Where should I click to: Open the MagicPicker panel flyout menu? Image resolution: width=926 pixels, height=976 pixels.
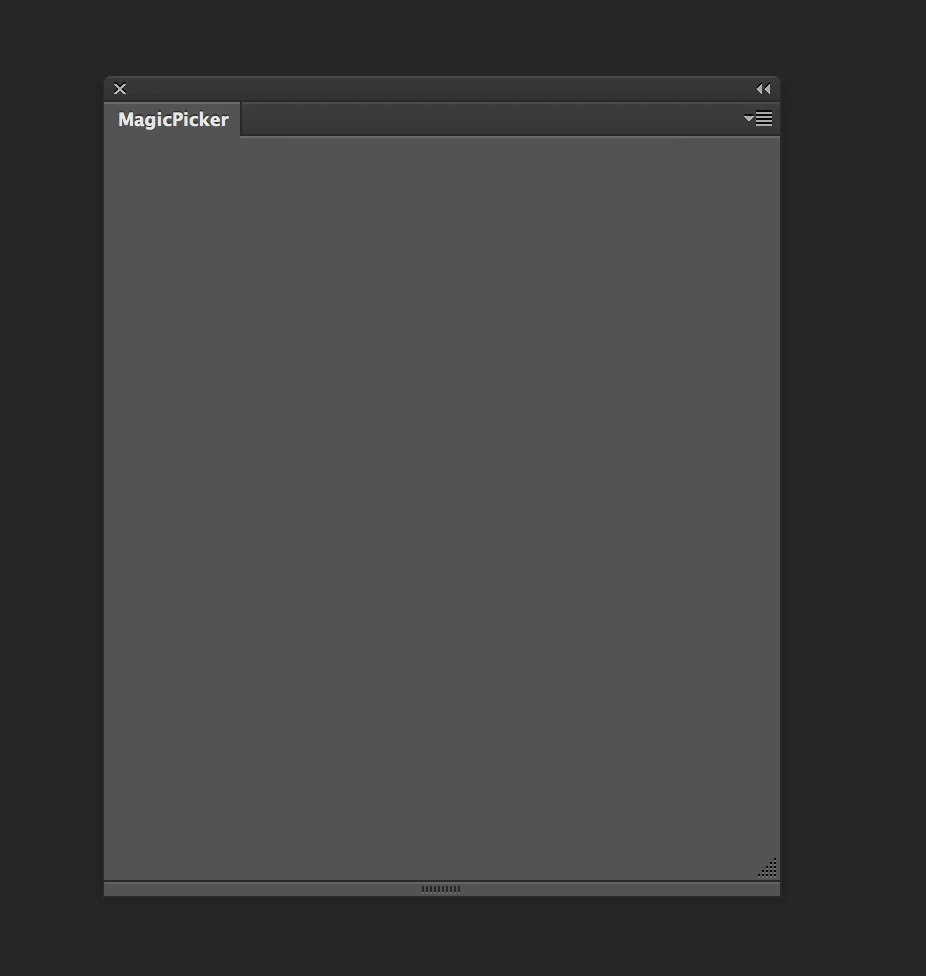758,118
